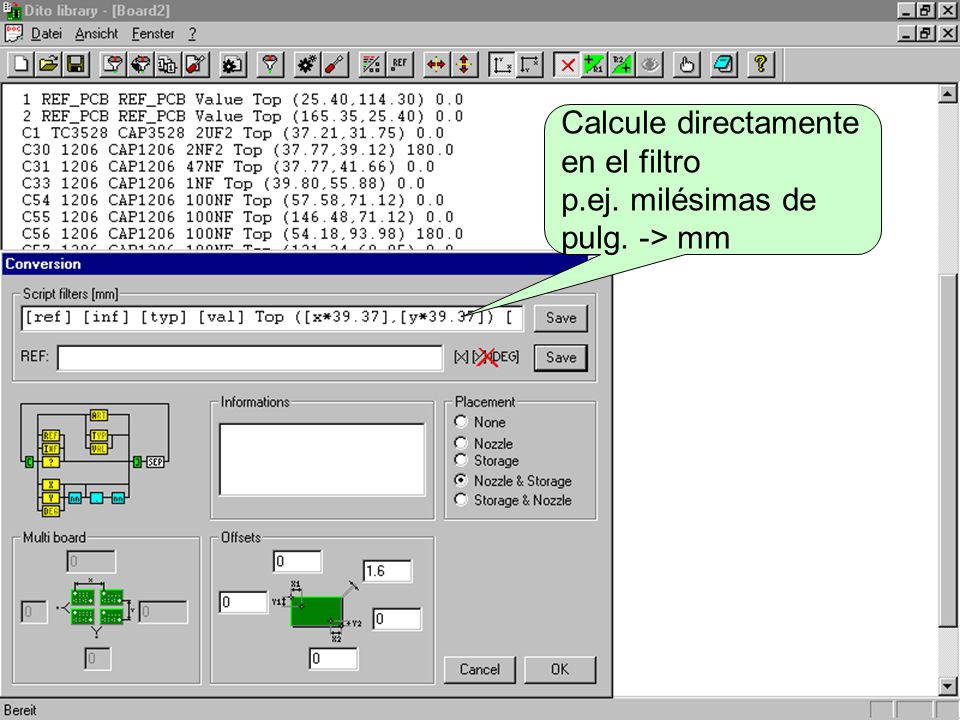Click into the Informations text box
The height and width of the screenshot is (720, 960).
[x=322, y=459]
